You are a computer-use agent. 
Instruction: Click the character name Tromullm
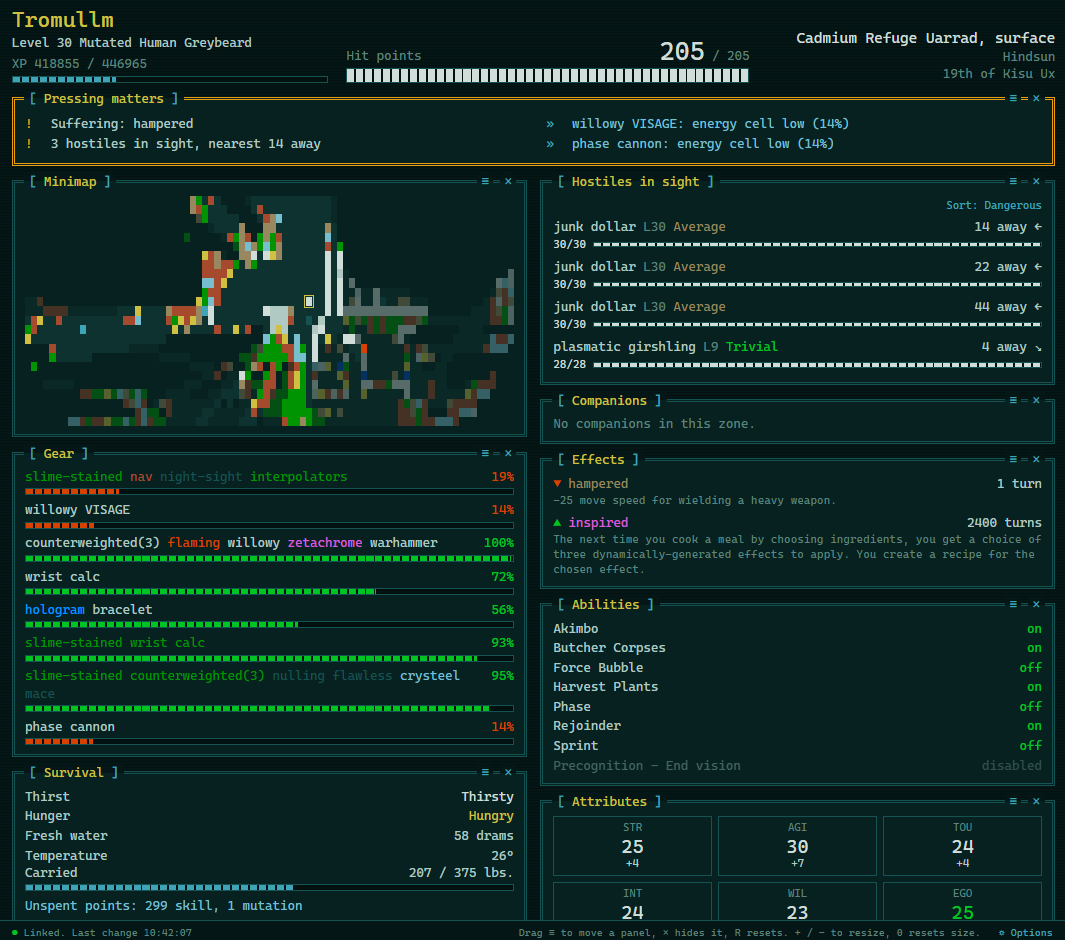coord(63,20)
